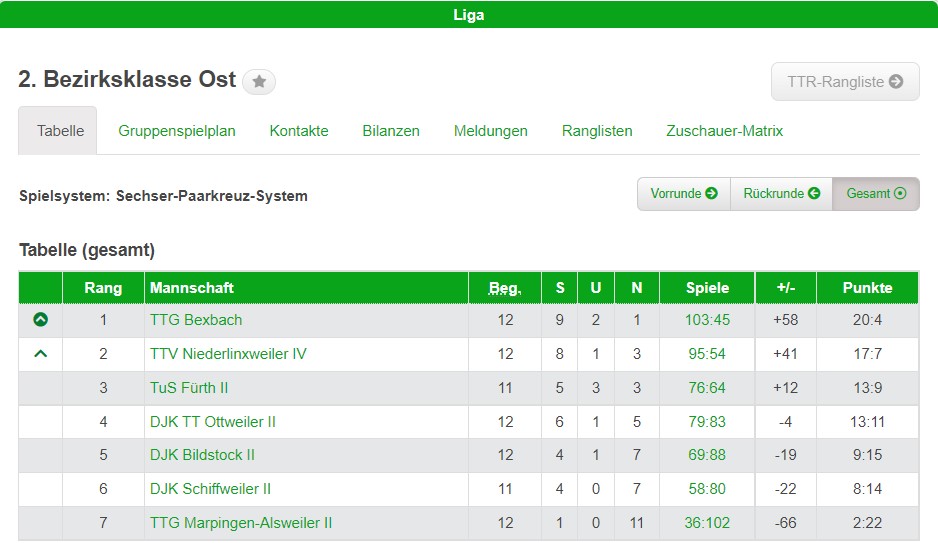Switch to the Rückrunde view

pyautogui.click(x=781, y=194)
